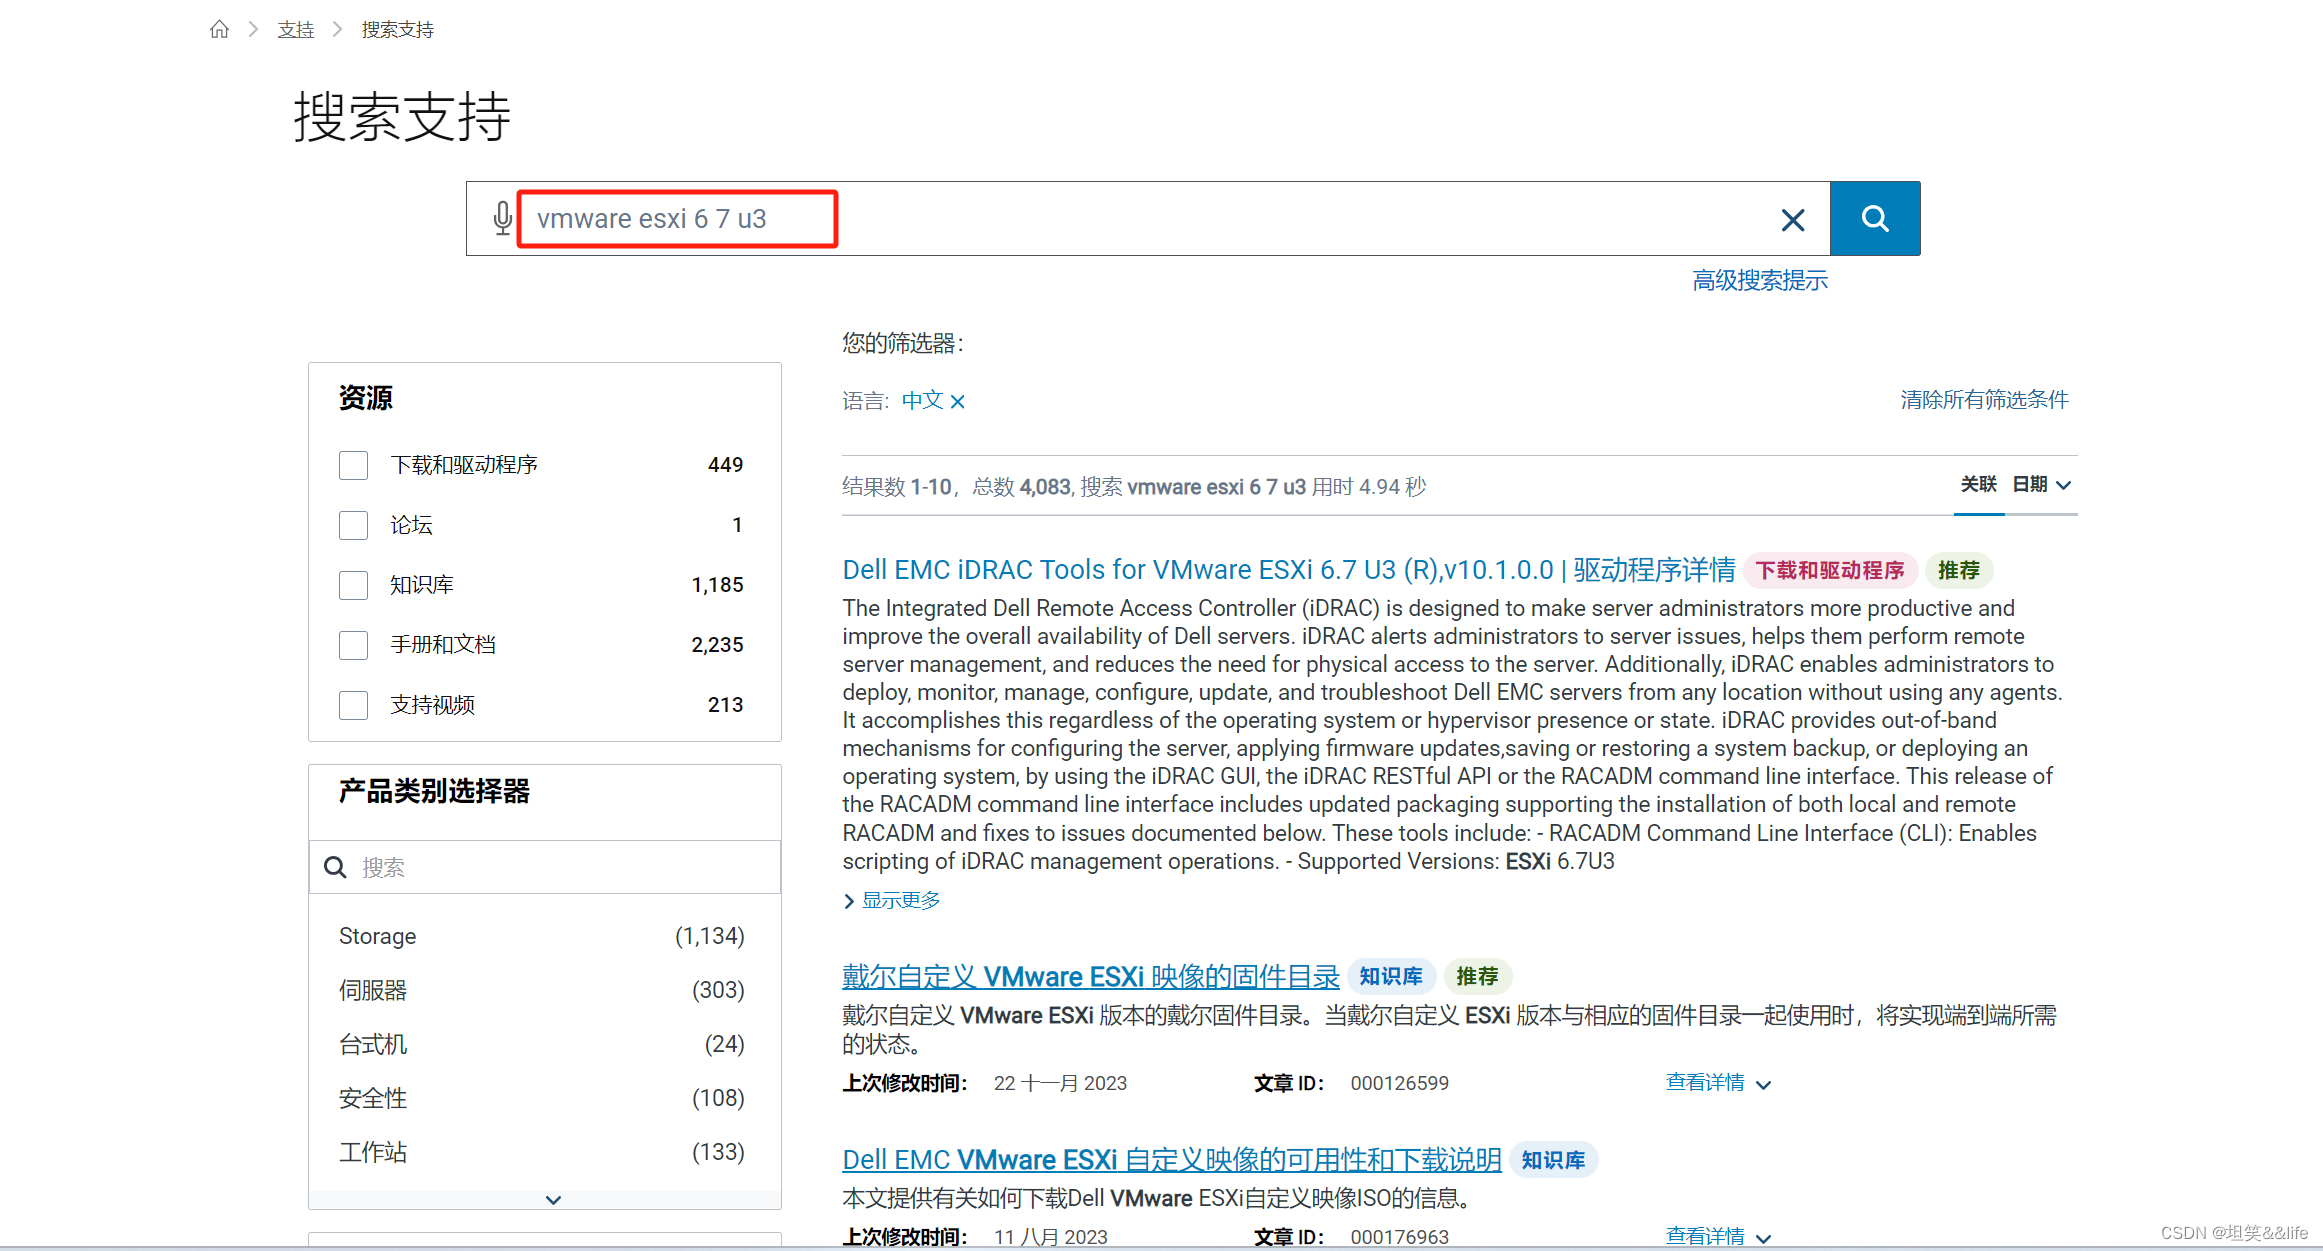Open the 高级搜索提示 link
2323x1251 pixels.
(x=1760, y=280)
